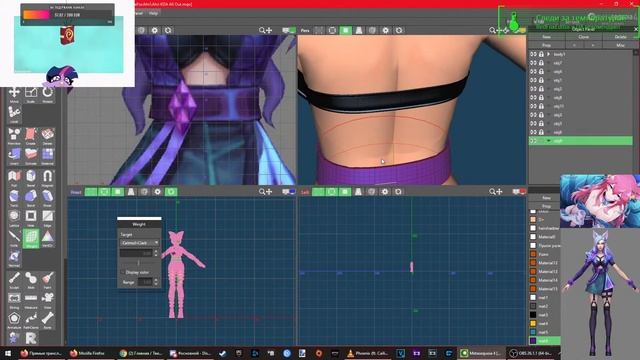Select the Bone tool

(x=47, y=320)
